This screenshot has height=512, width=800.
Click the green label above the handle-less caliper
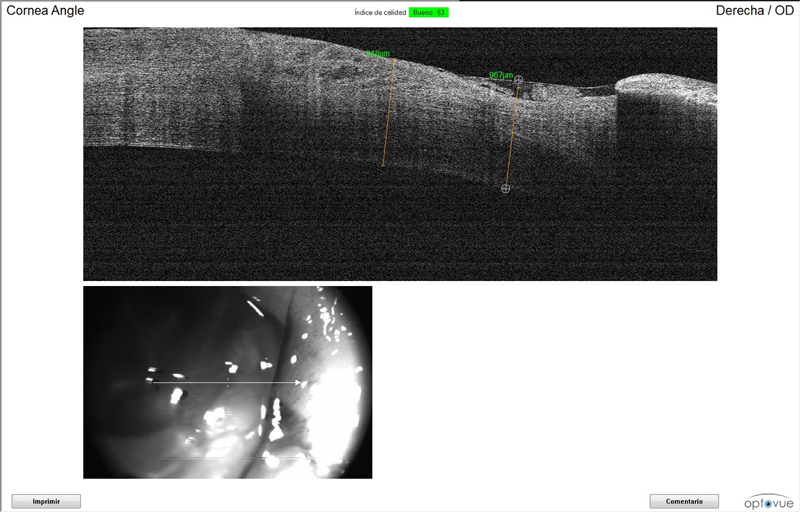click(377, 54)
